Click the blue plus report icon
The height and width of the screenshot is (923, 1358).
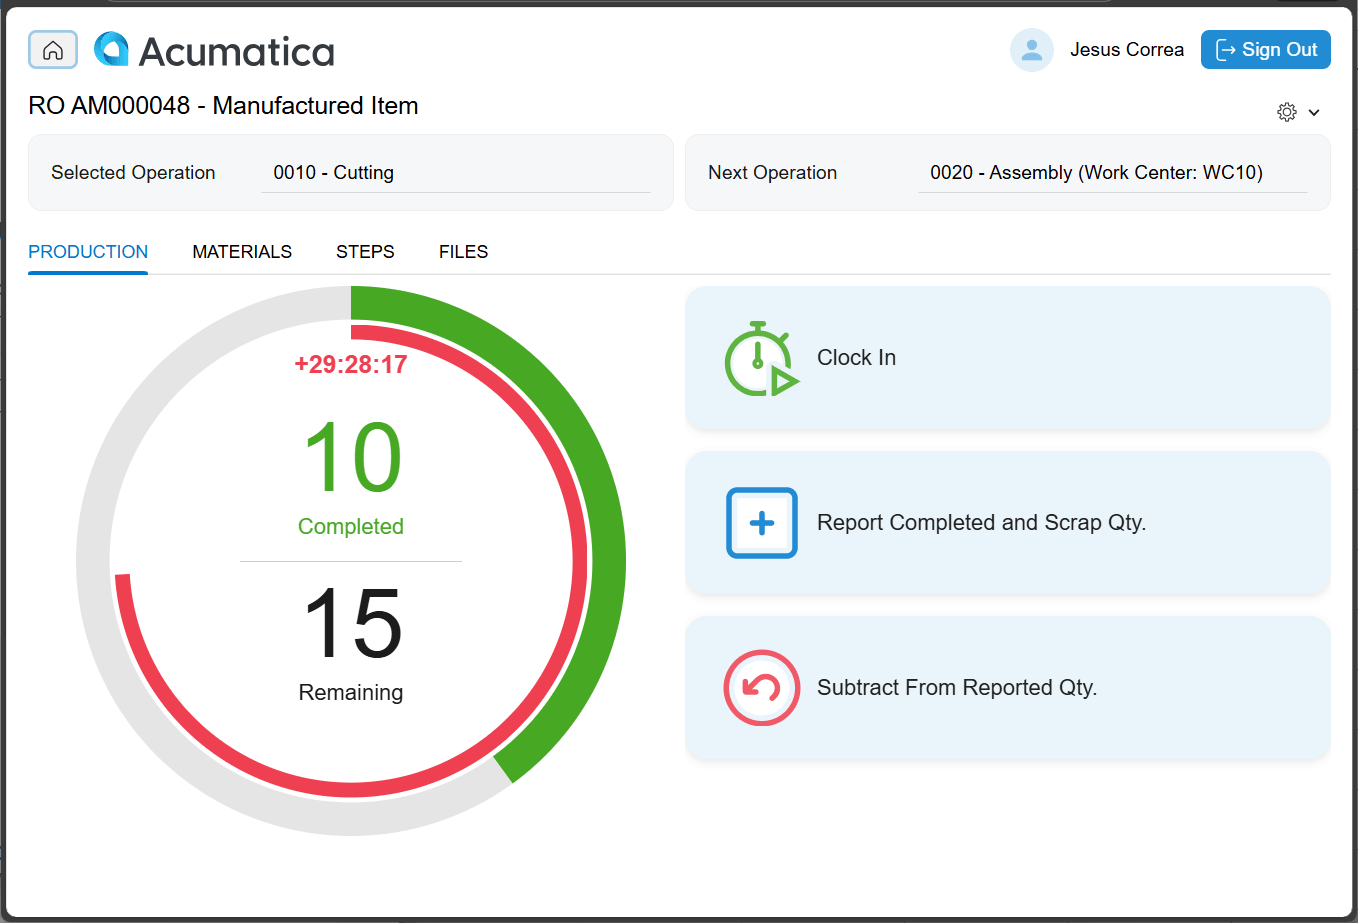pyautogui.click(x=761, y=523)
